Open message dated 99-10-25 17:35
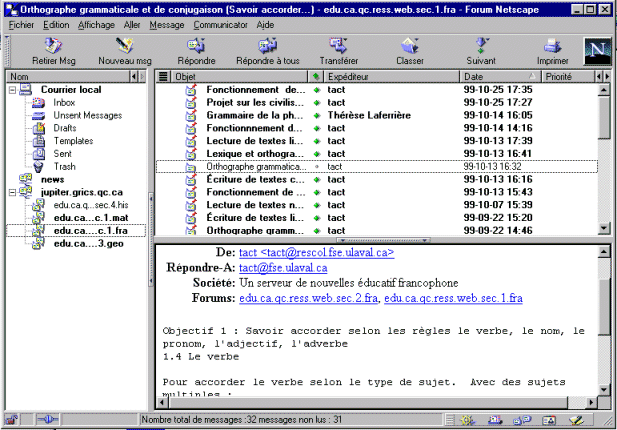Viewport: 617px width, 430px height. [376, 90]
